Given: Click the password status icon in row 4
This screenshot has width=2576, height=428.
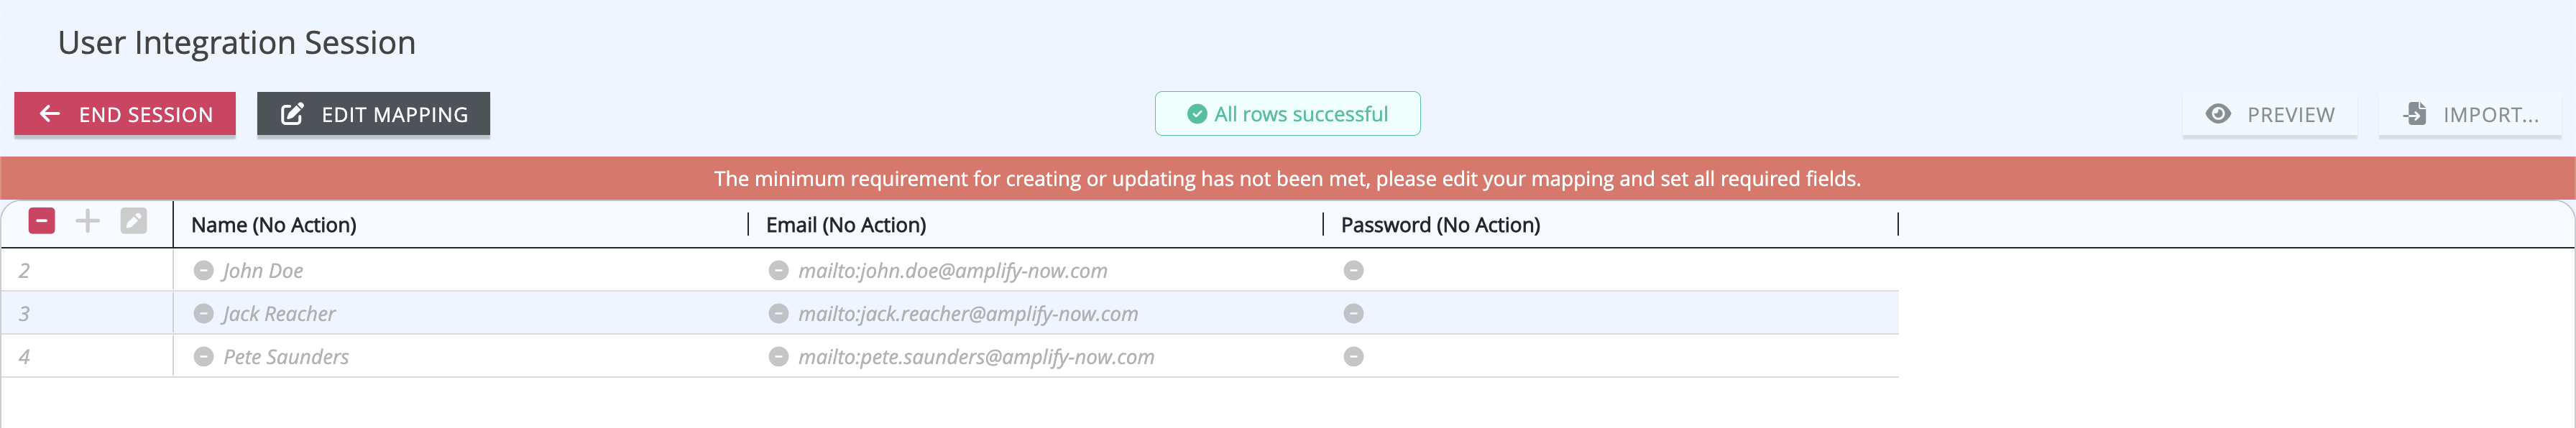Looking at the screenshot, I should click(x=1353, y=356).
